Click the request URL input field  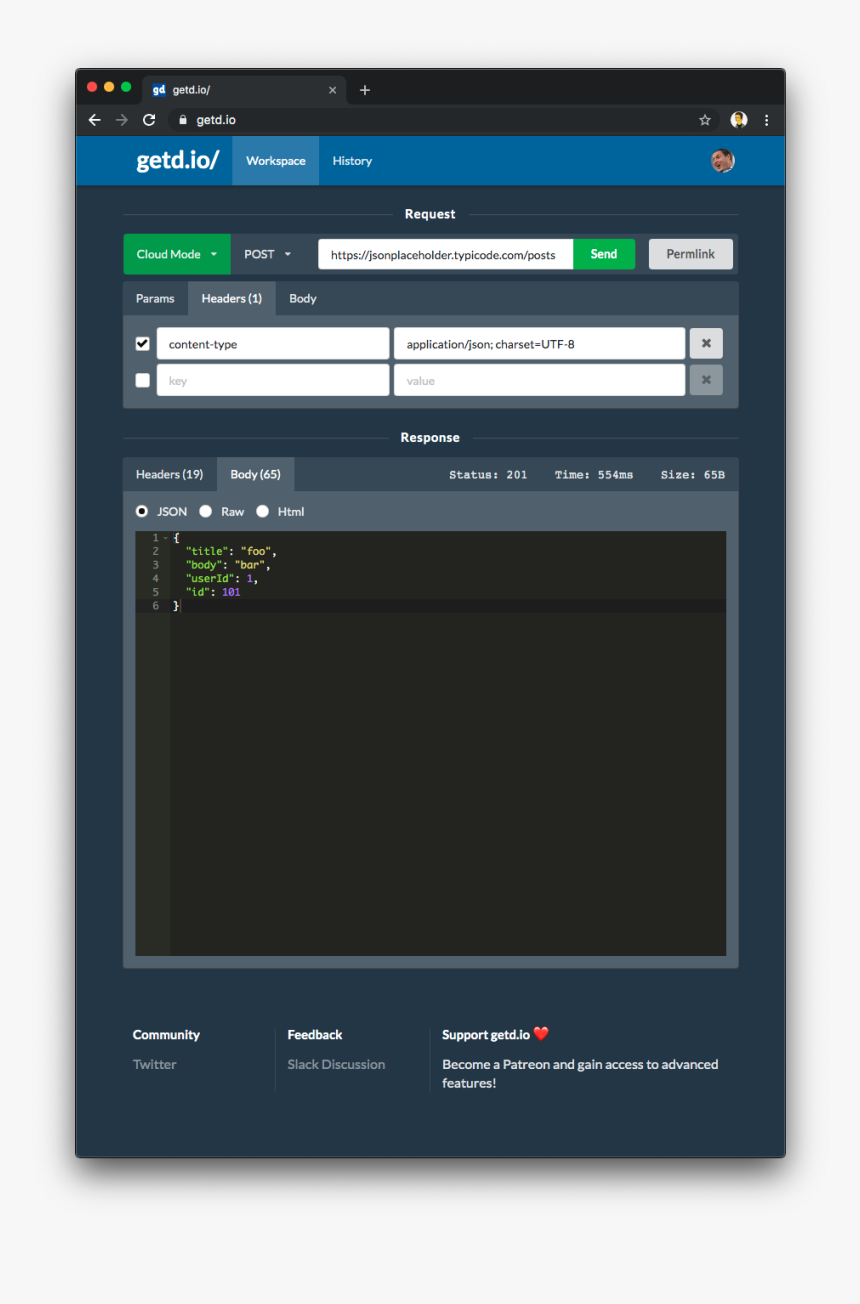coord(444,254)
